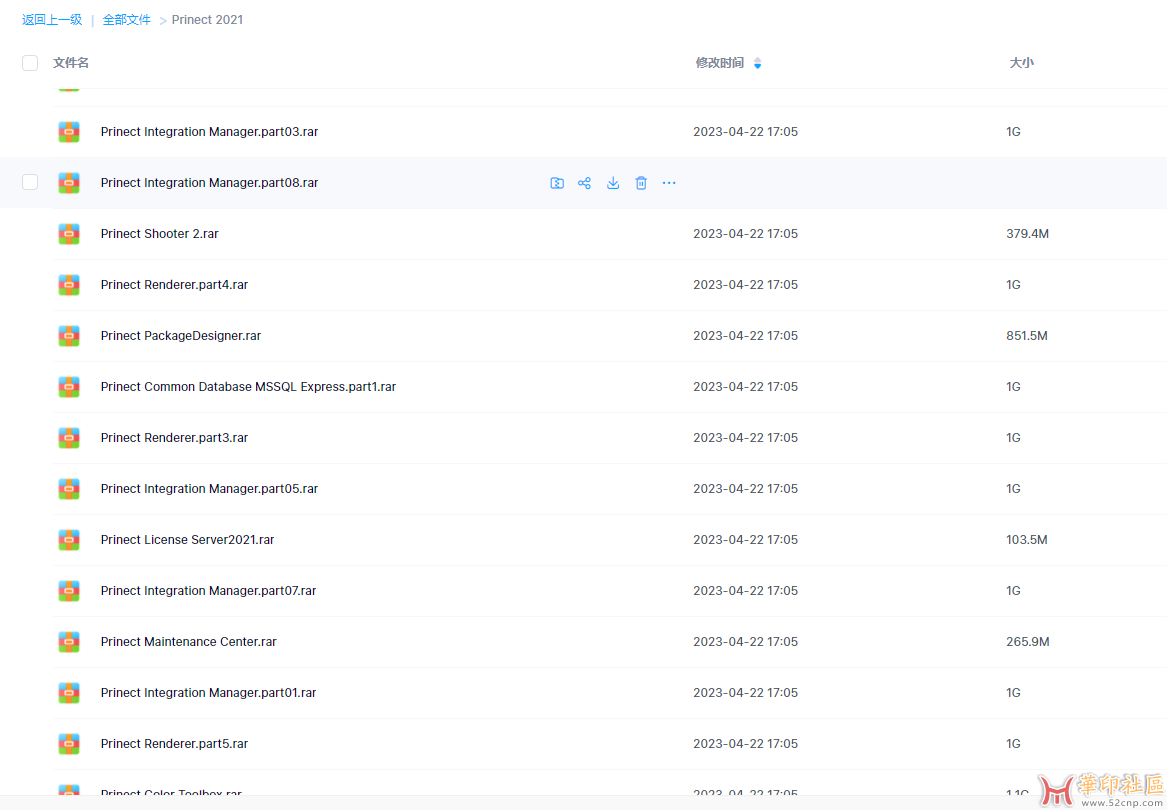
Task: Click the modified date of Renderer.part5.rar
Action: pos(745,744)
